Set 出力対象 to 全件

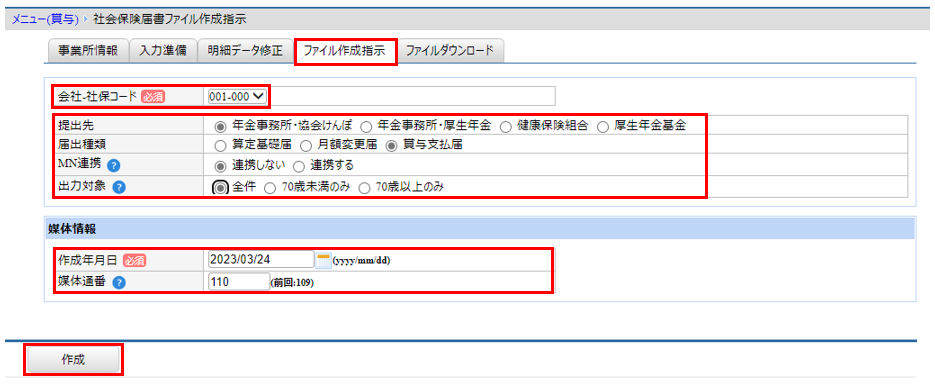[220, 187]
